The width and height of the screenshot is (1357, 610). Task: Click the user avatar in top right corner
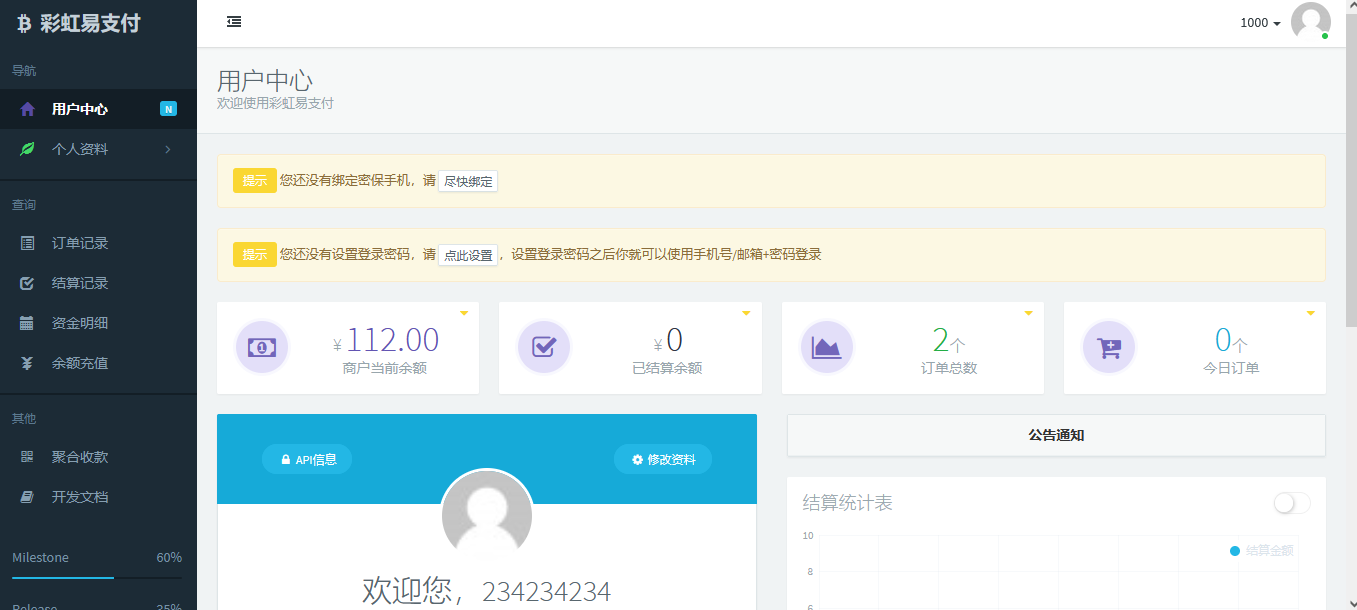(1310, 21)
